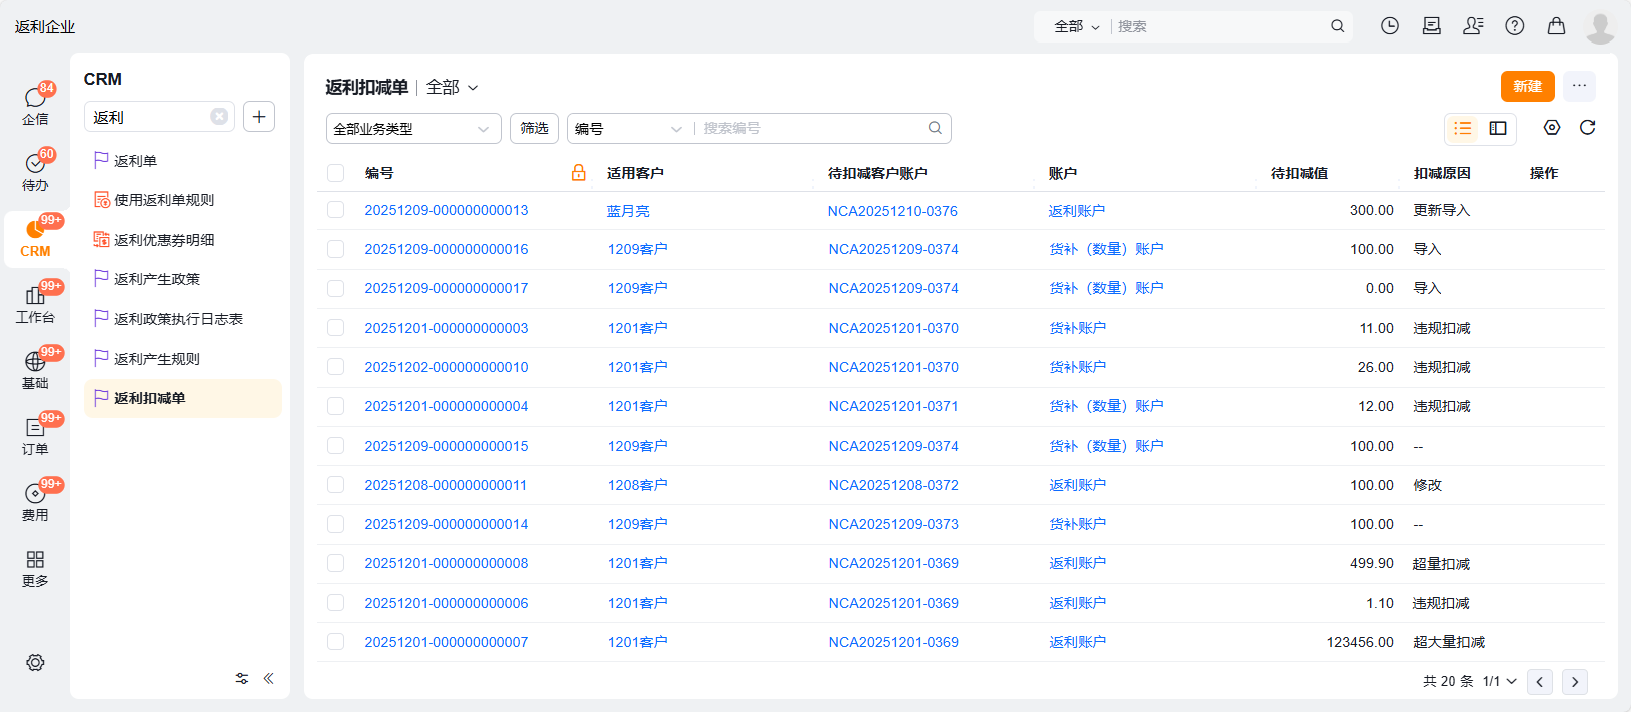The width and height of the screenshot is (1631, 712).
Task: Open the help question mark icon
Action: [1515, 26]
